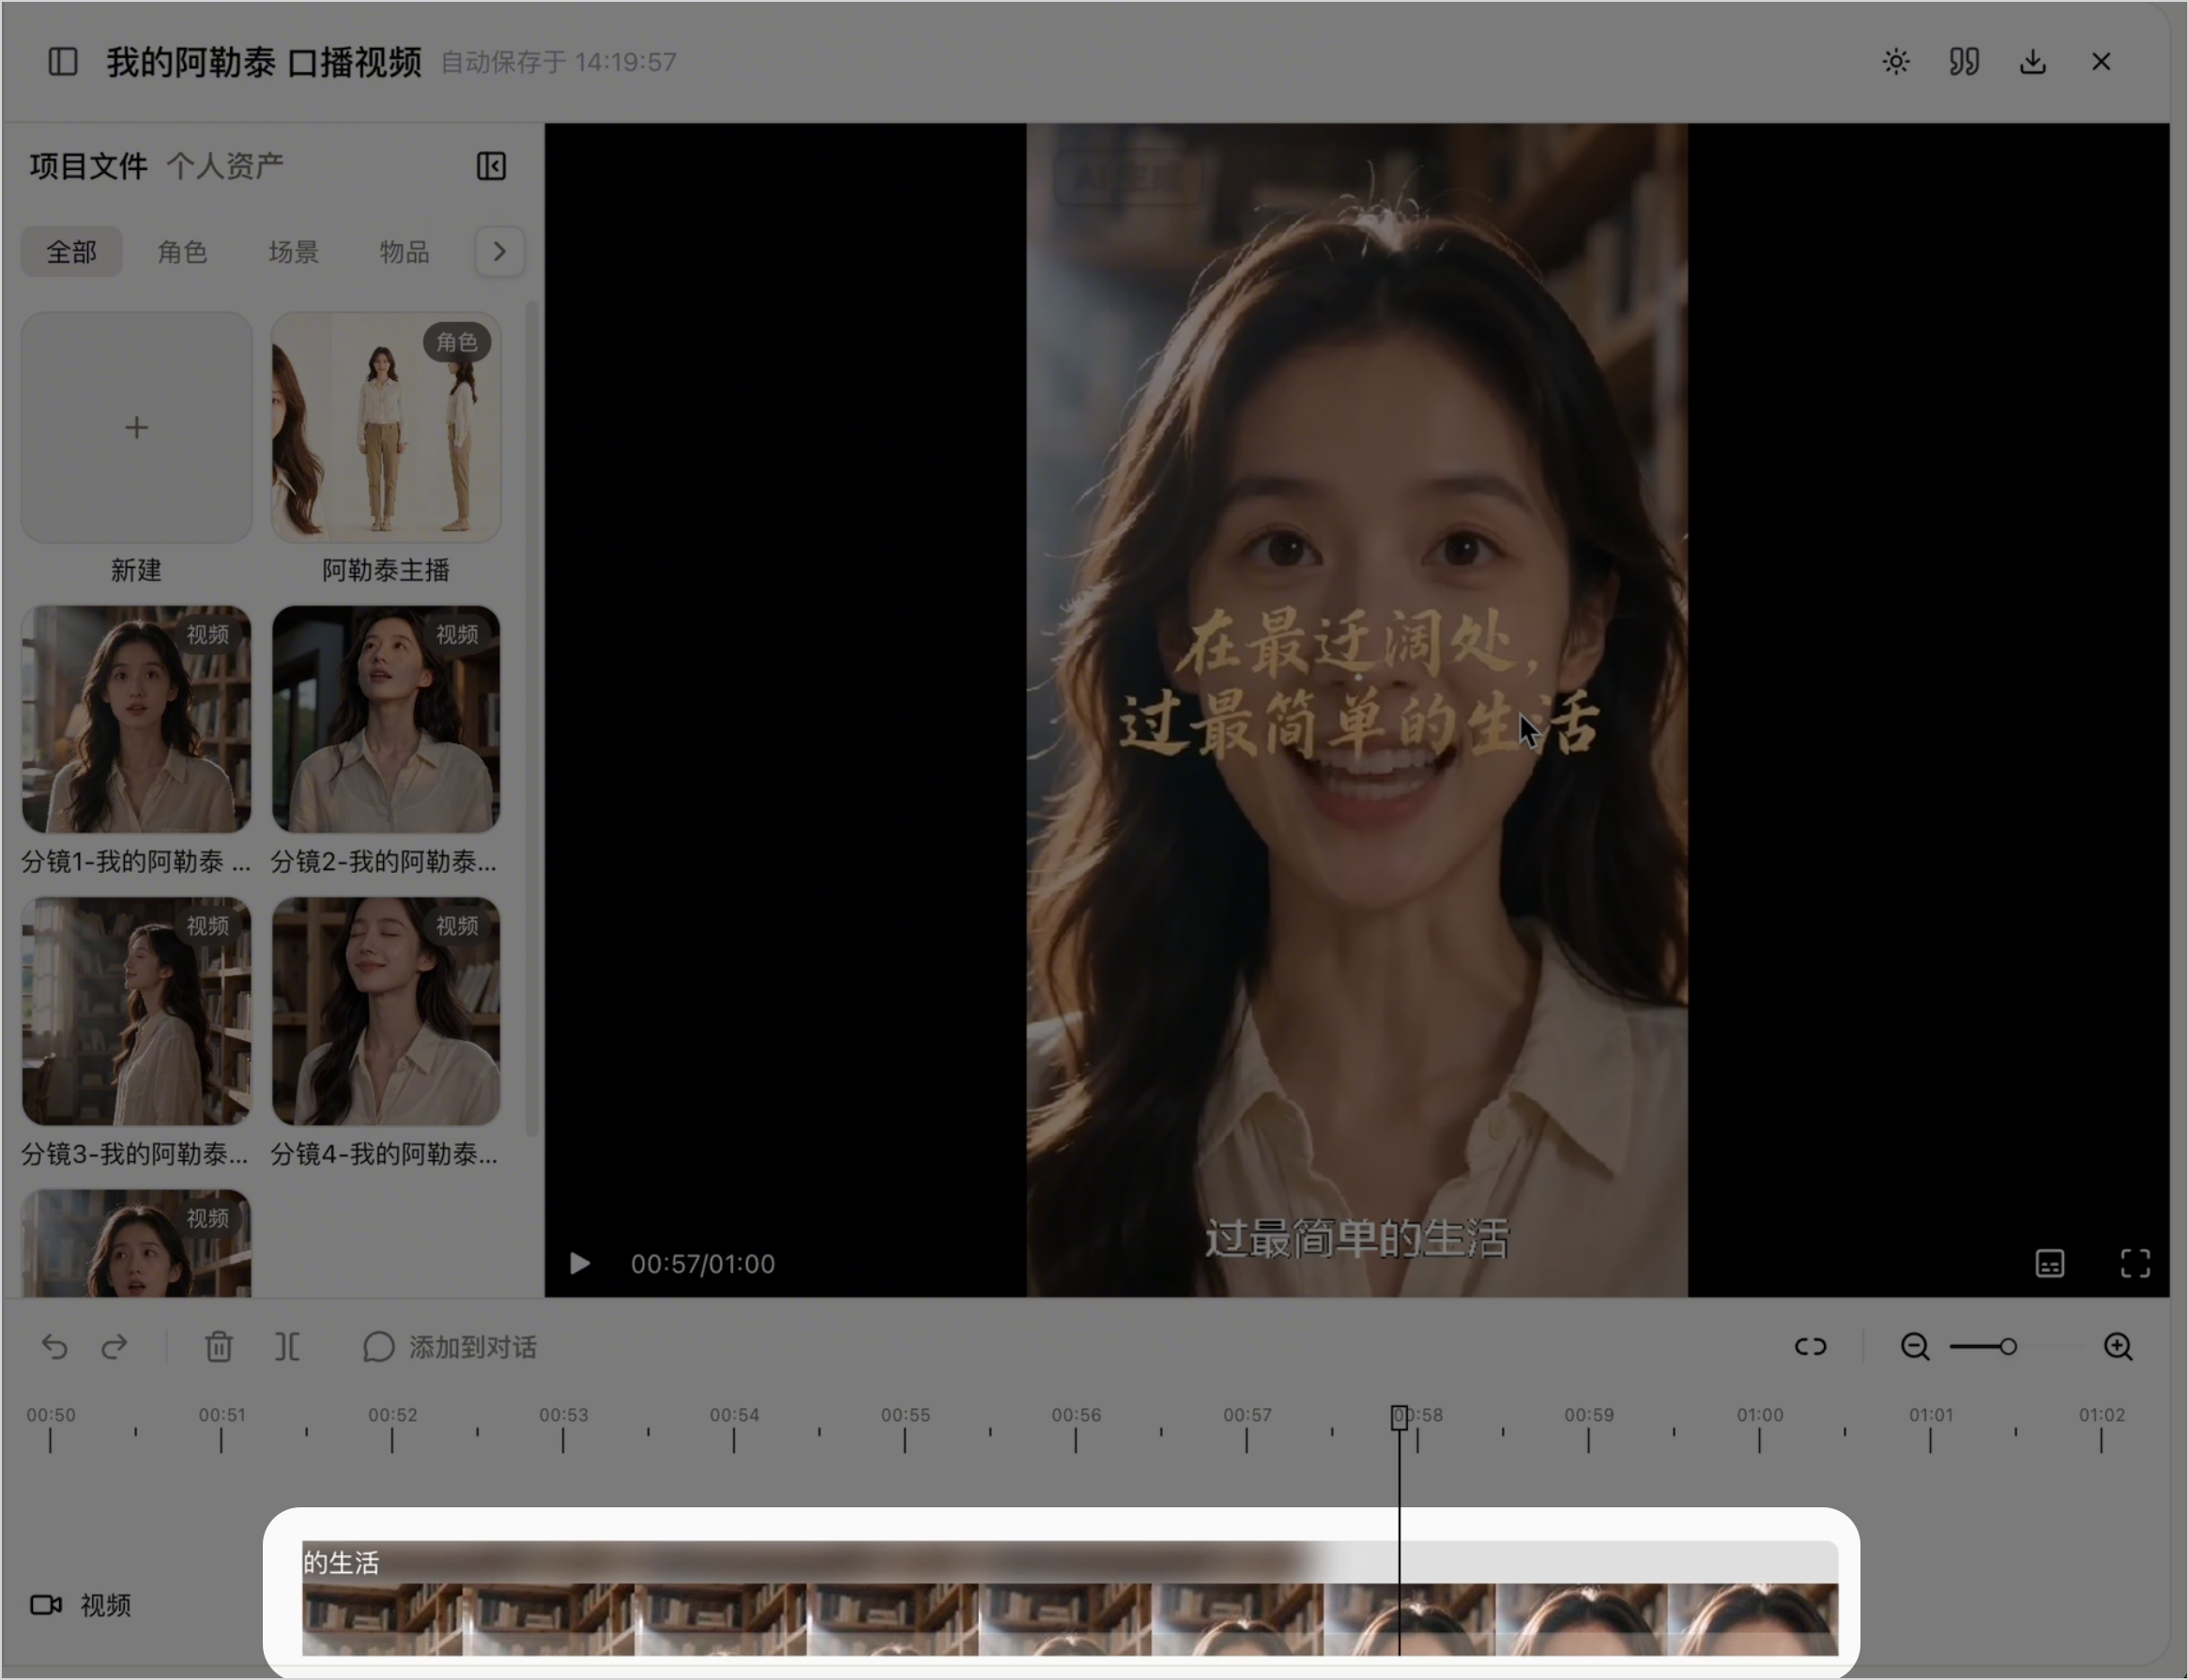Toggle the link snapping icon in timeline
The width and height of the screenshot is (2189, 1680).
1811,1347
